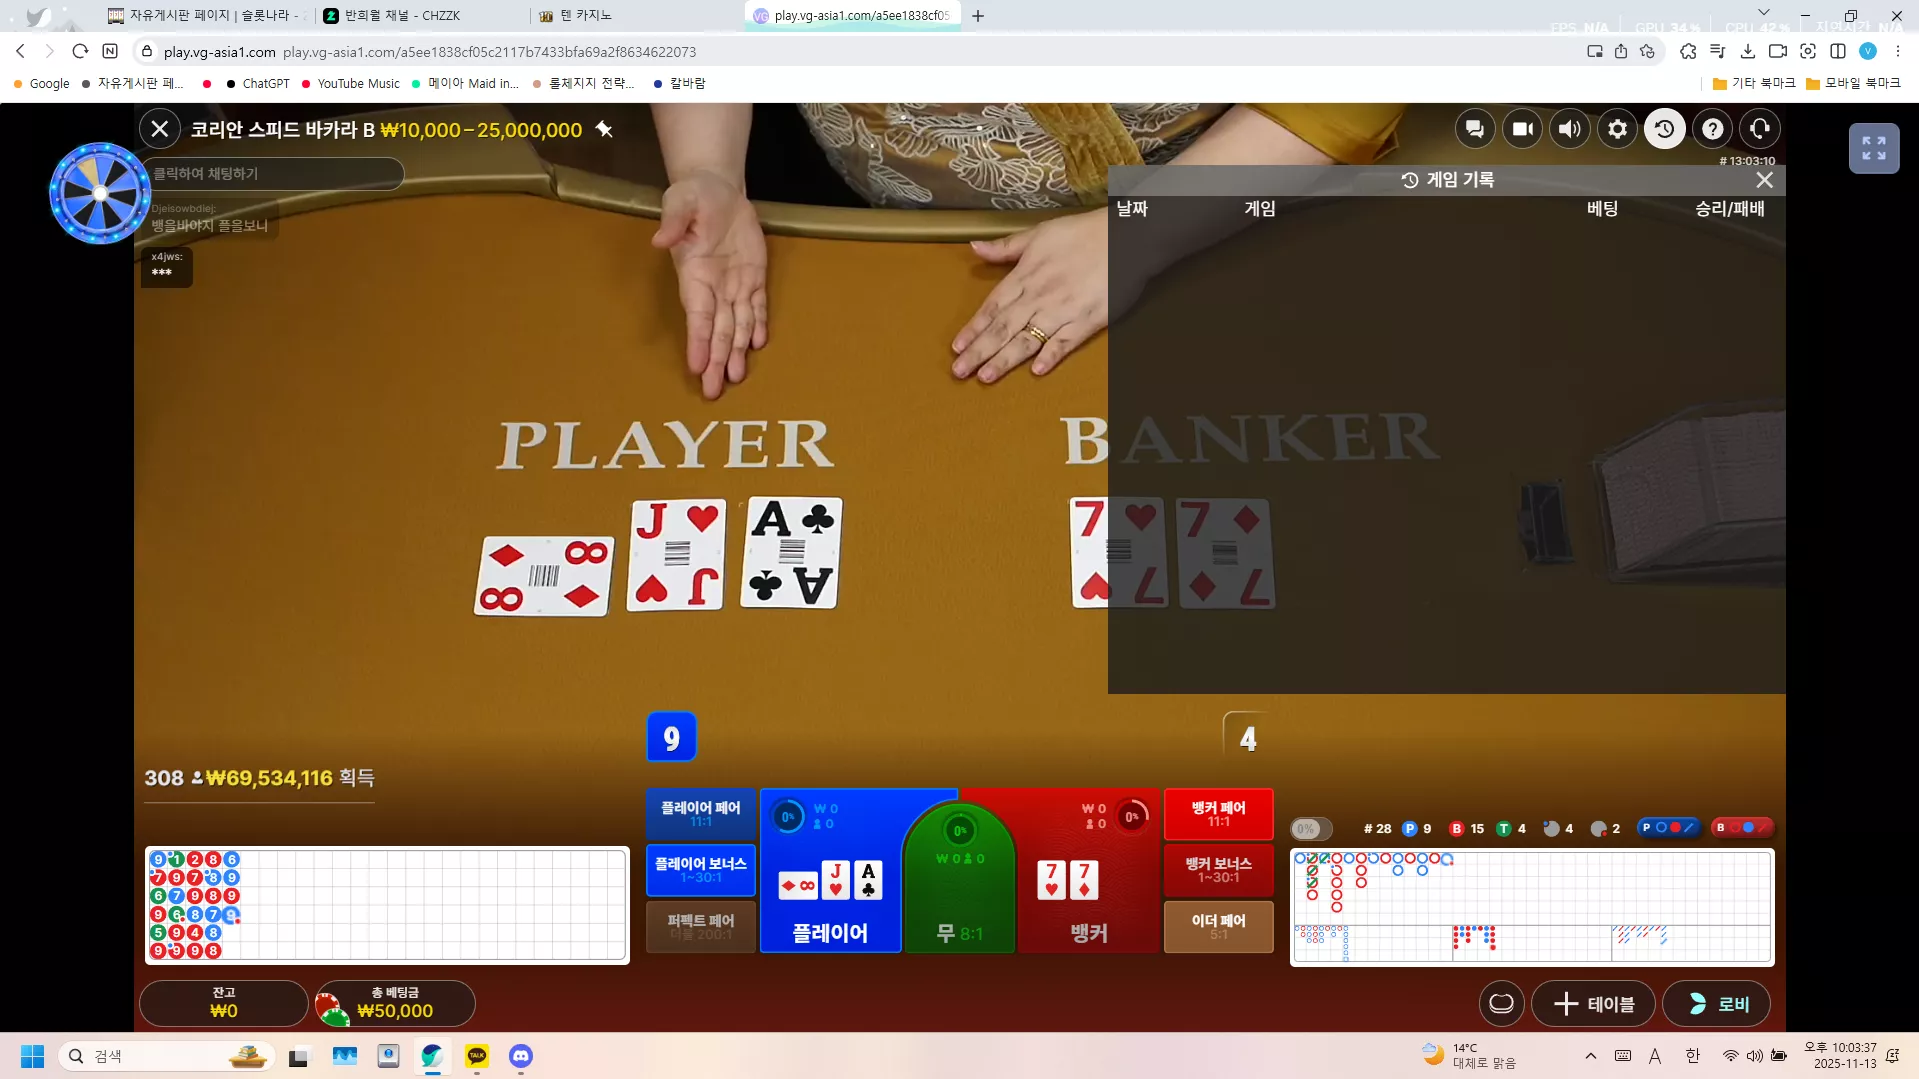Open the live chat icon in game toolbar
This screenshot has height=1079, width=1919.
pos(1474,129)
